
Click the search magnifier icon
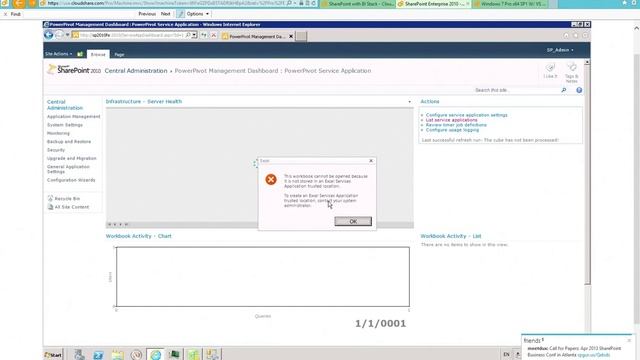(x=564, y=90)
